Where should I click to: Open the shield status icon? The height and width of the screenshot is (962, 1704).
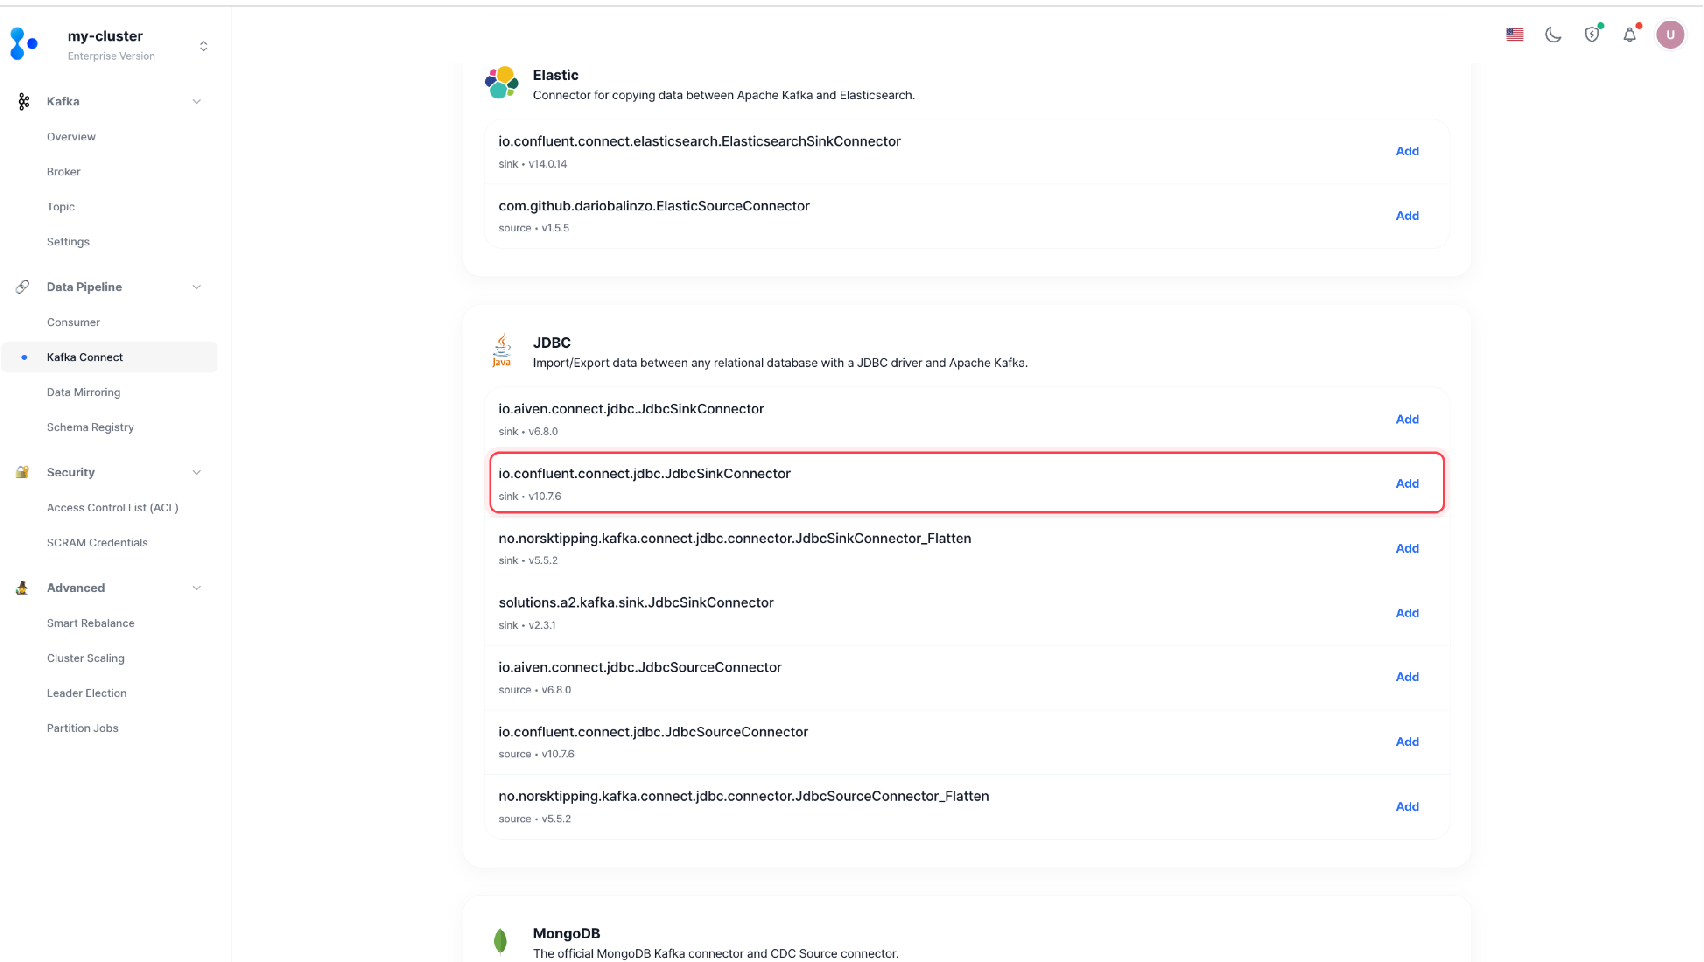[x=1591, y=34]
